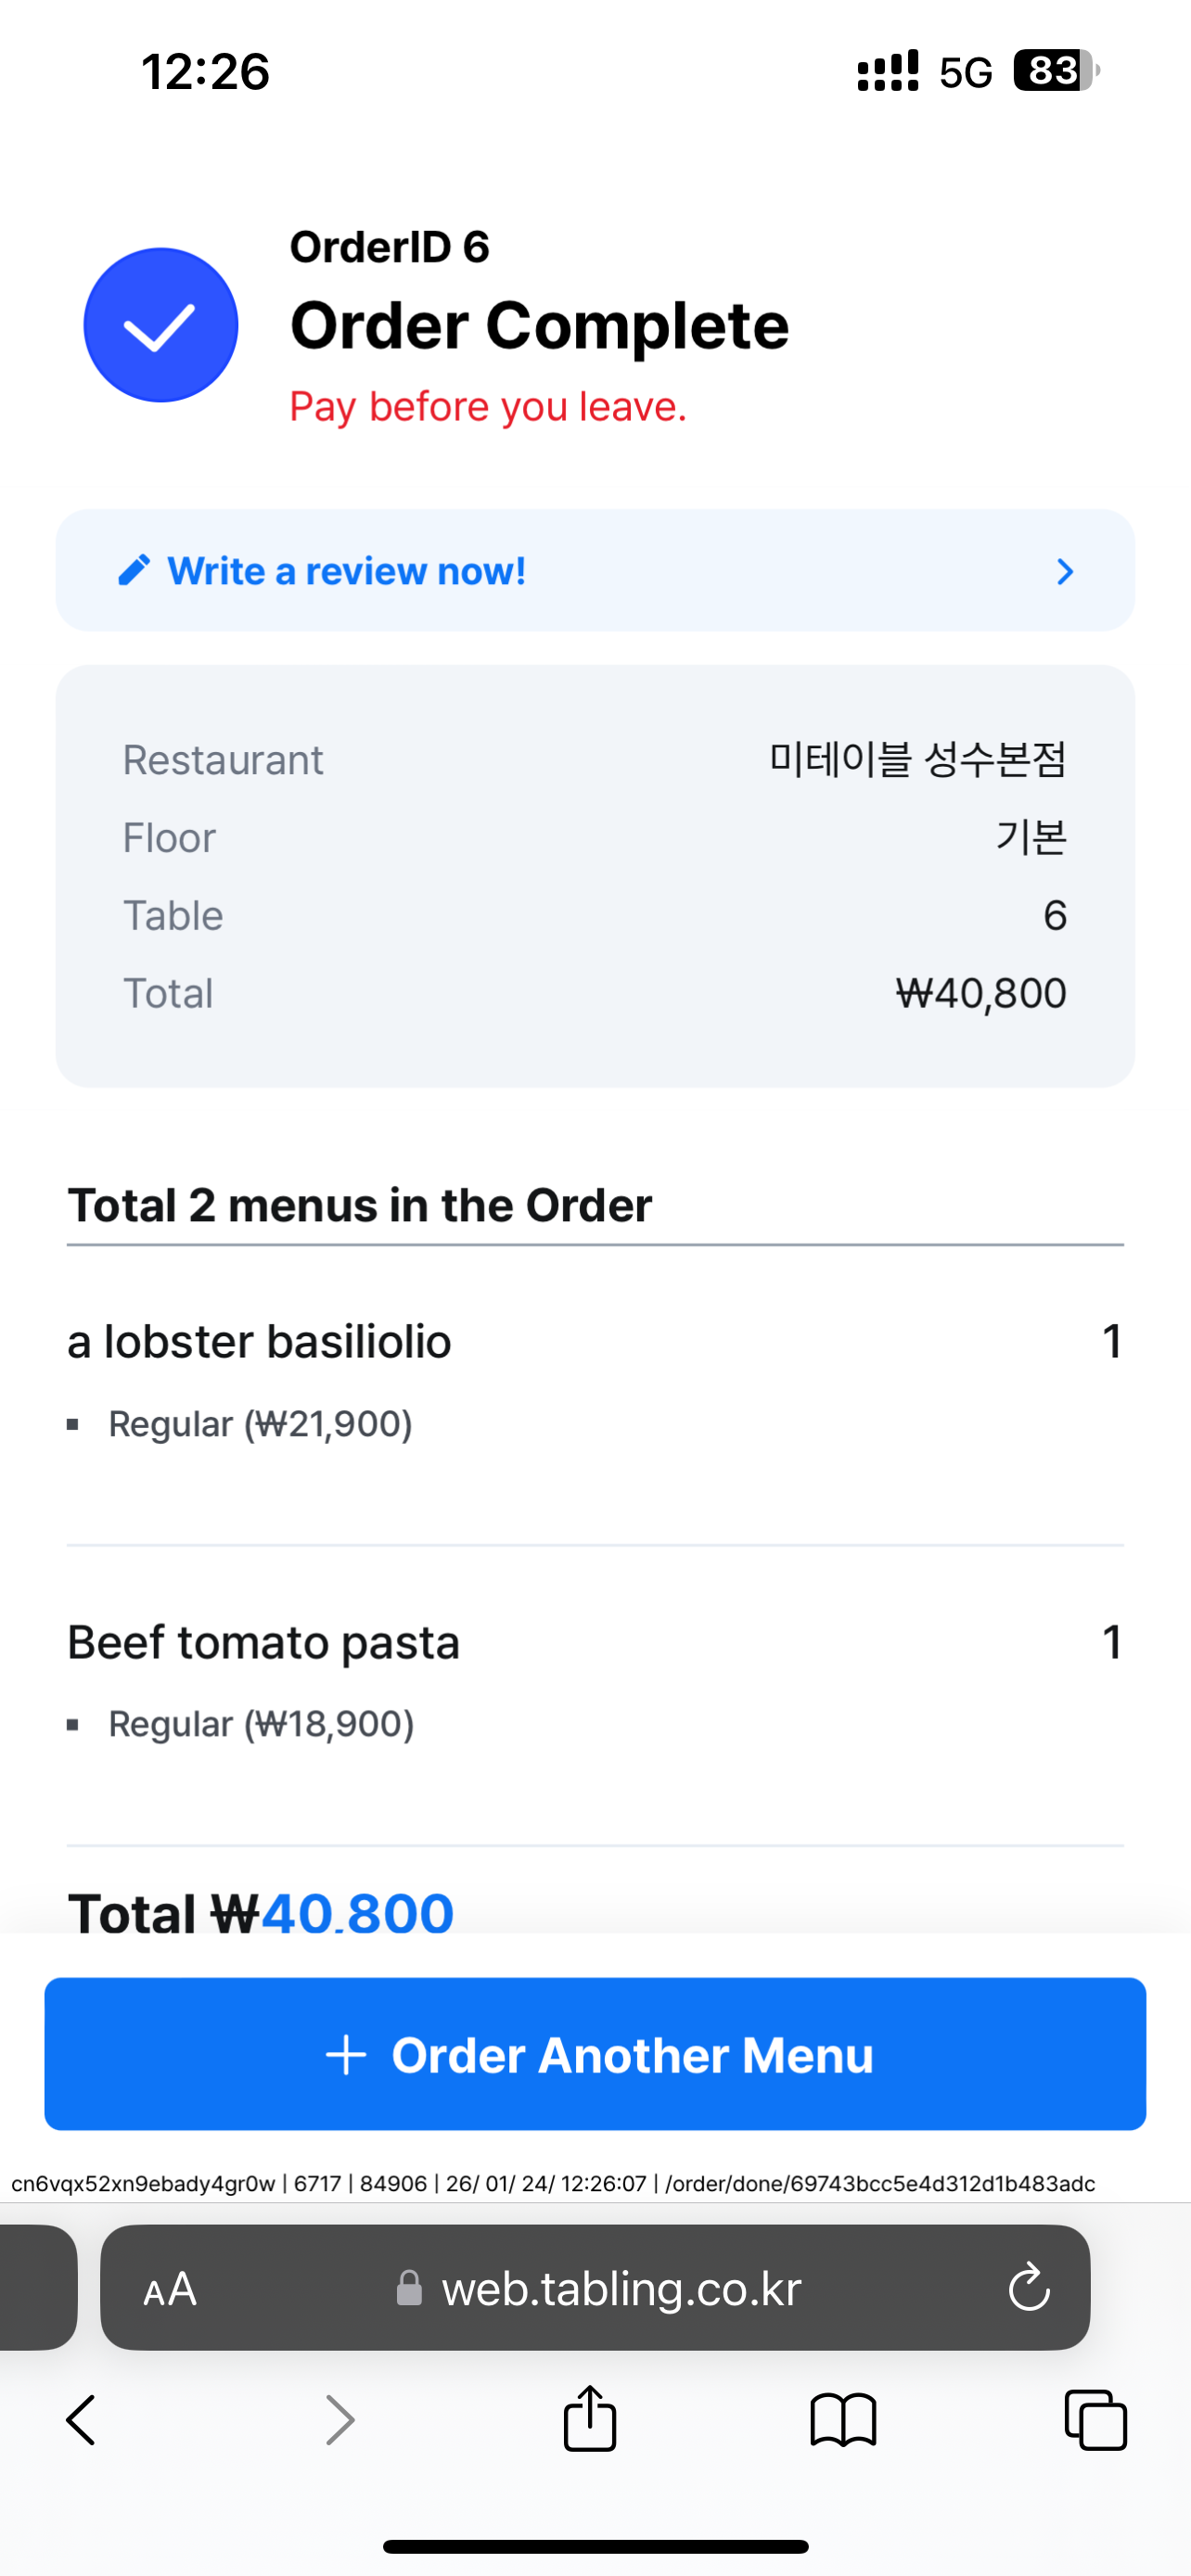Tap the restaurant name 미테이블 성수본점
The width and height of the screenshot is (1191, 2576).
point(917,760)
